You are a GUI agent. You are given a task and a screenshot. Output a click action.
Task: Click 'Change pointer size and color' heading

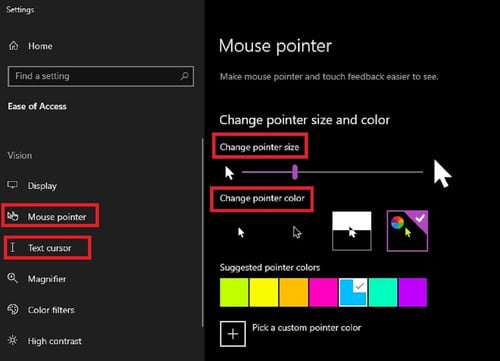click(x=304, y=120)
